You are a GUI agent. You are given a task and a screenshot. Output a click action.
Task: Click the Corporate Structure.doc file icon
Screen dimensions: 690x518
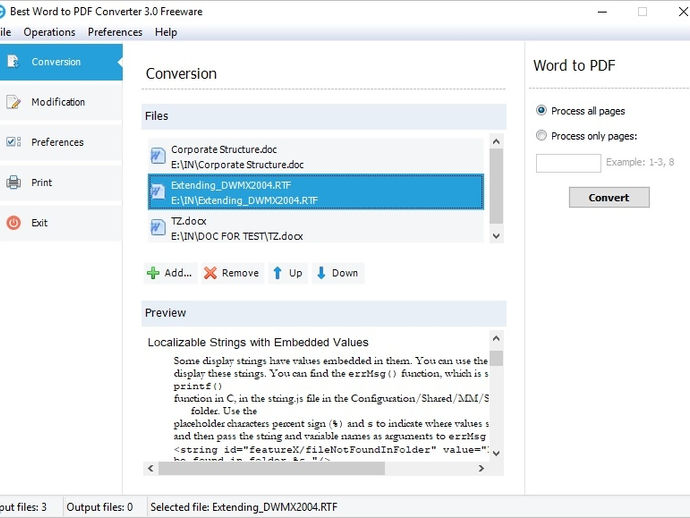point(158,156)
